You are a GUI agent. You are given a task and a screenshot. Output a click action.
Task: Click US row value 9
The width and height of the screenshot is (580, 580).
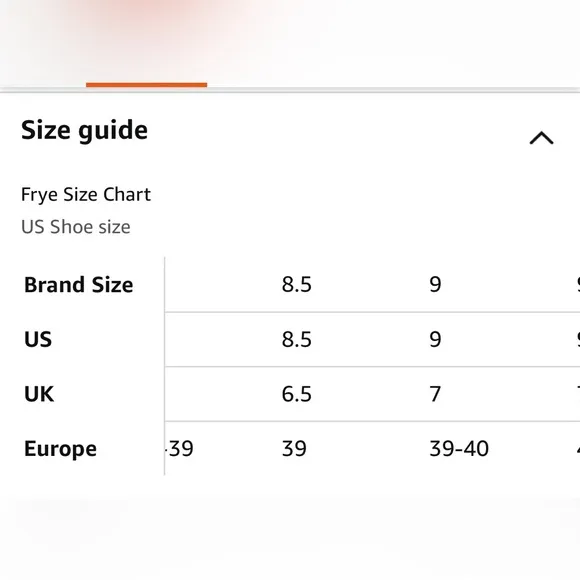tap(435, 339)
